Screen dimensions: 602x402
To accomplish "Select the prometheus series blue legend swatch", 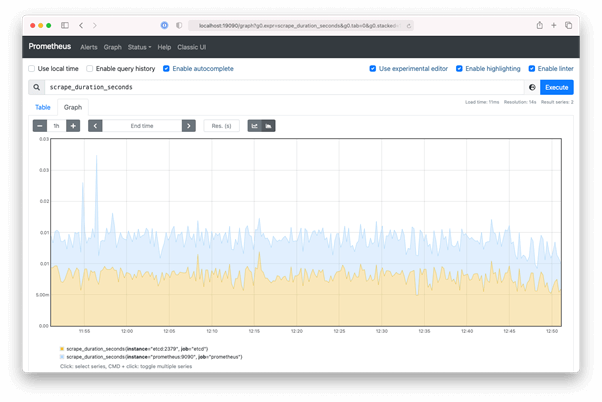I will click(x=62, y=357).
